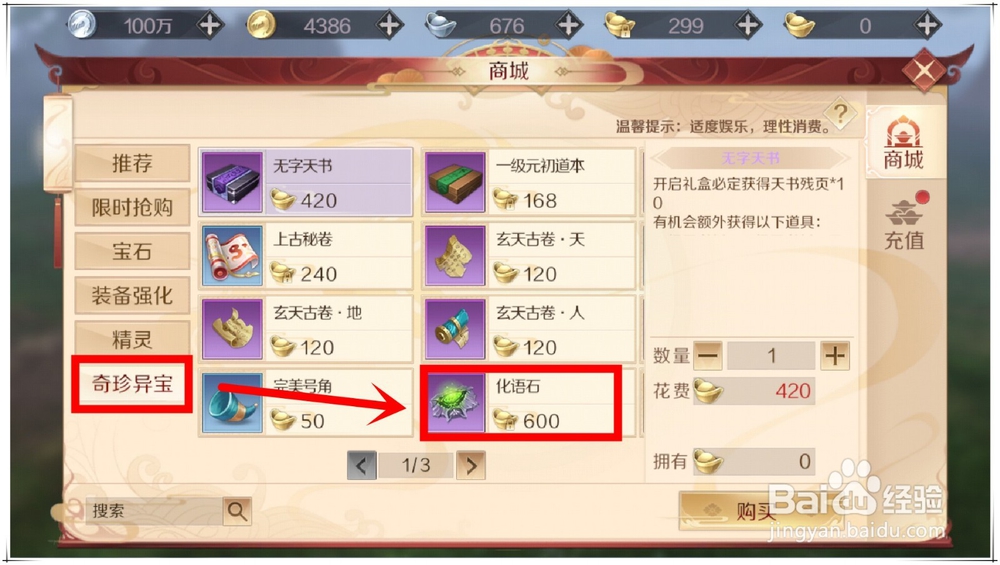Switch to the 宝石 category tab
The image size is (1000, 565).
tap(132, 251)
